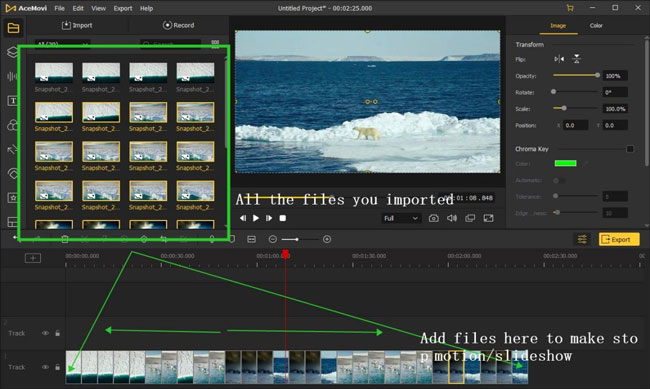The height and width of the screenshot is (389, 650).
Task: Adjust the Tolerance slider
Action: click(x=576, y=196)
